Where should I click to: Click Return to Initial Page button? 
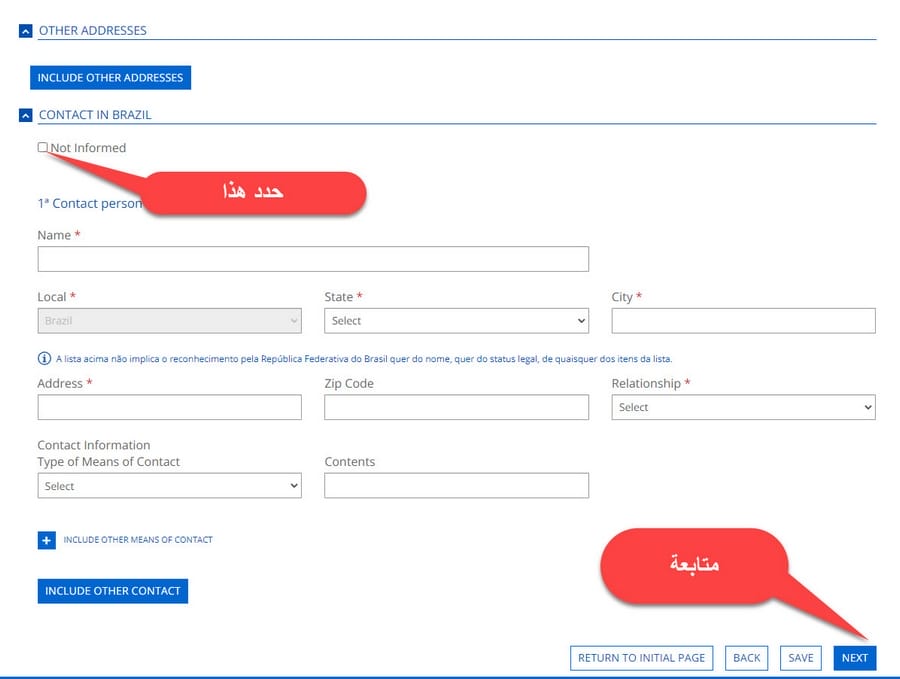click(641, 658)
